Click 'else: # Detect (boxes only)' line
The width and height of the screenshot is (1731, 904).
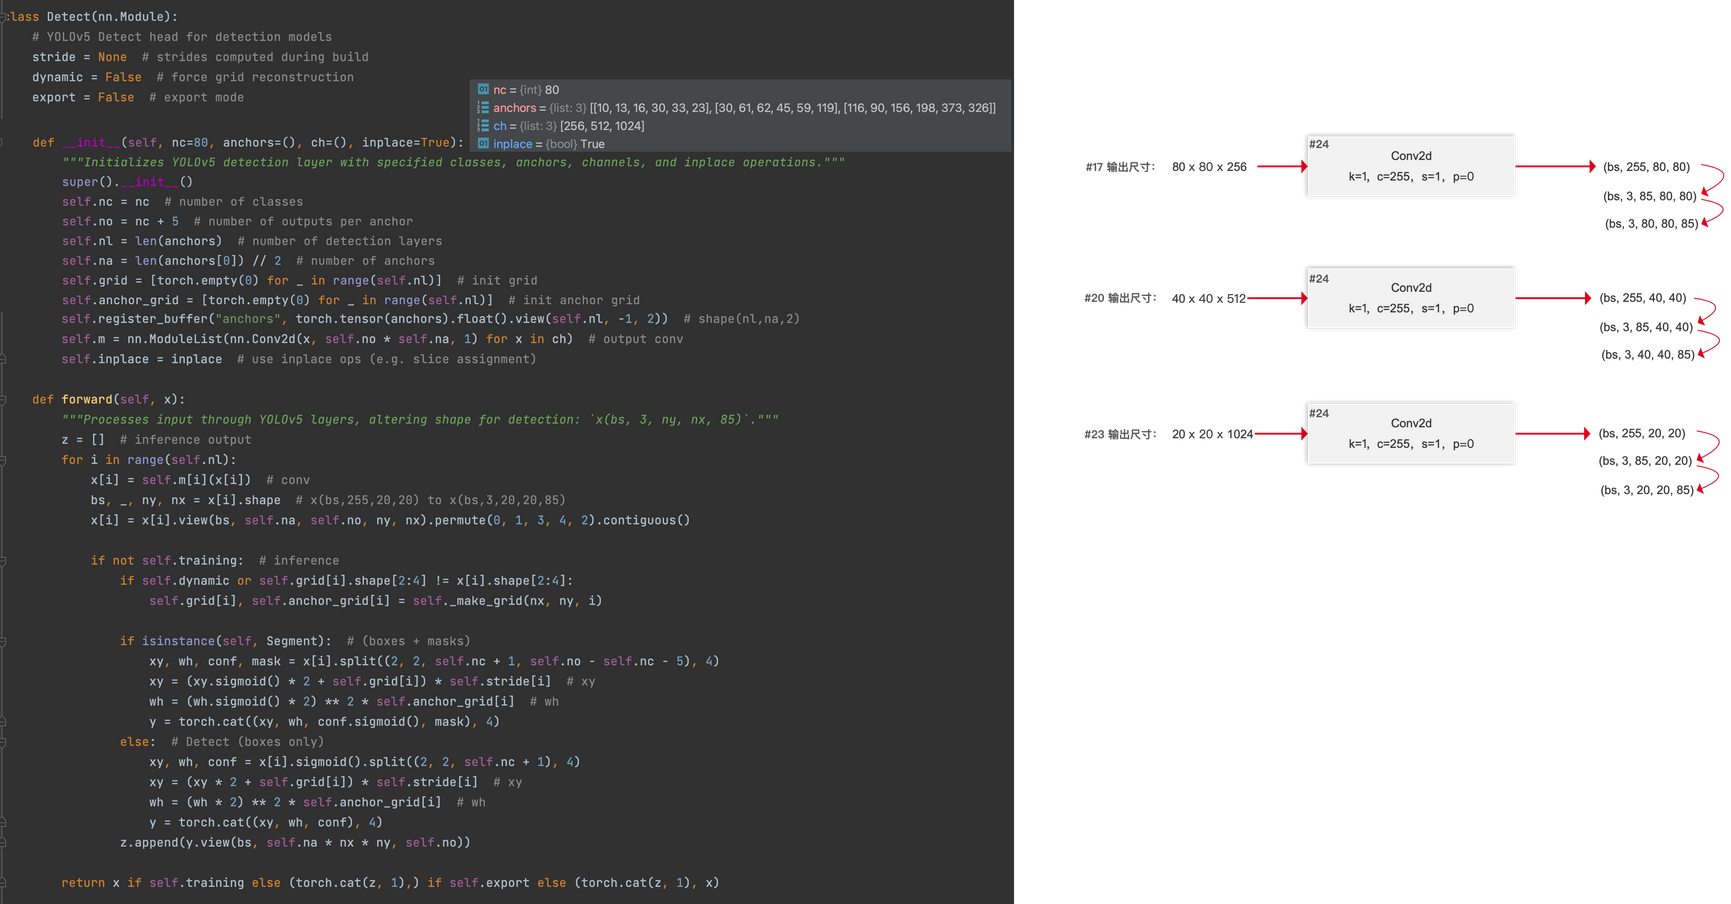222,742
